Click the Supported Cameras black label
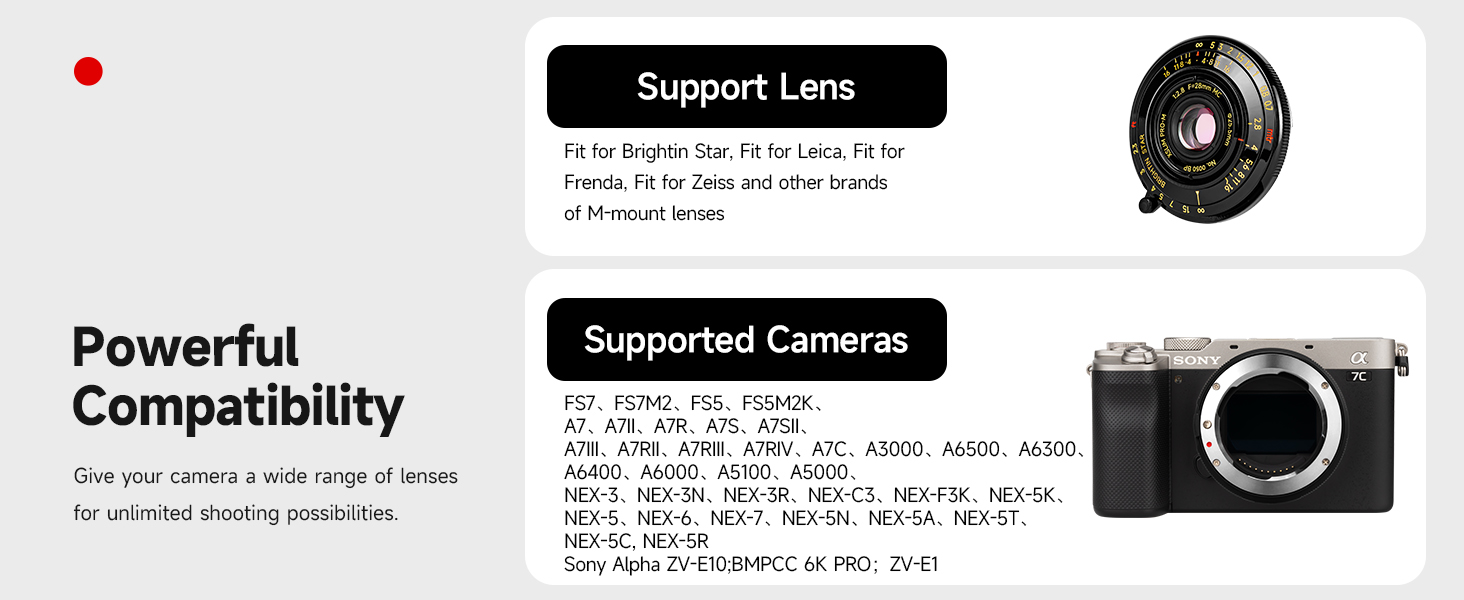Viewport: 1464px width, 600px height. click(746, 339)
